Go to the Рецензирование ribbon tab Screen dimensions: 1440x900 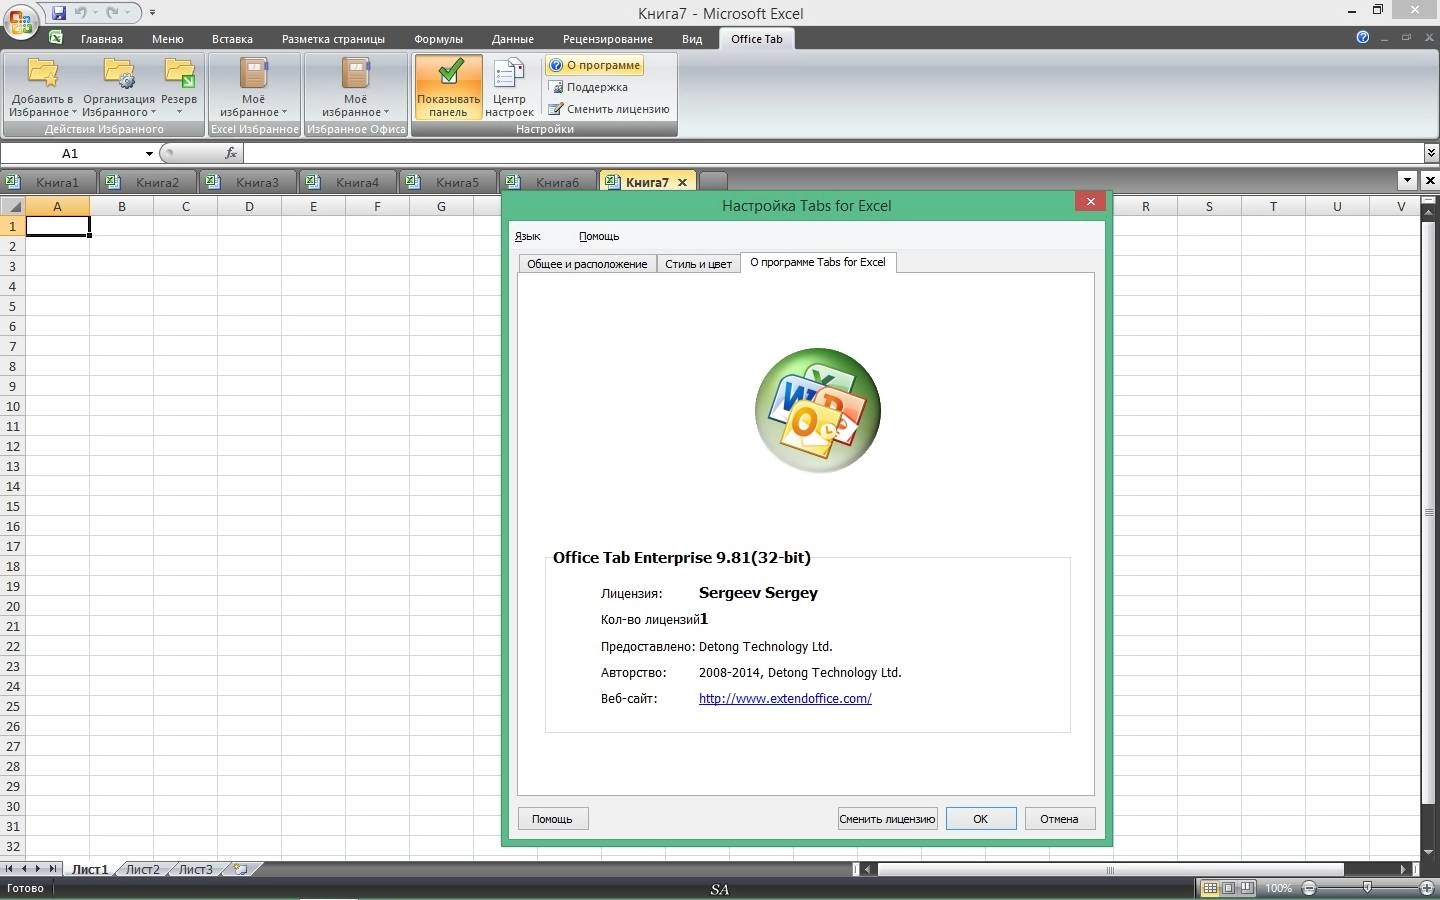click(607, 39)
